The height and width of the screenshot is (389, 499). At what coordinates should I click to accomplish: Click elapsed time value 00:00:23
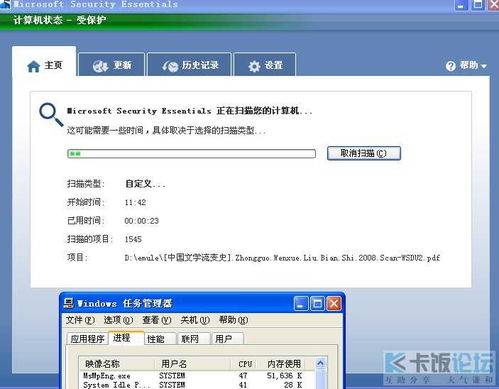141,221
